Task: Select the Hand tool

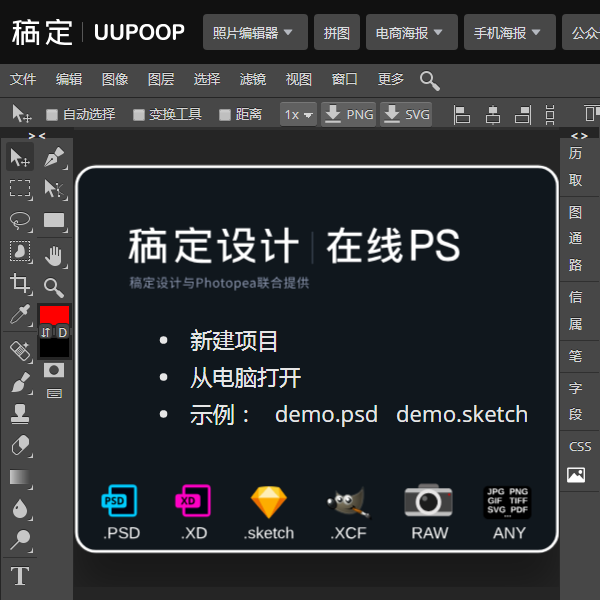Action: coord(54,256)
